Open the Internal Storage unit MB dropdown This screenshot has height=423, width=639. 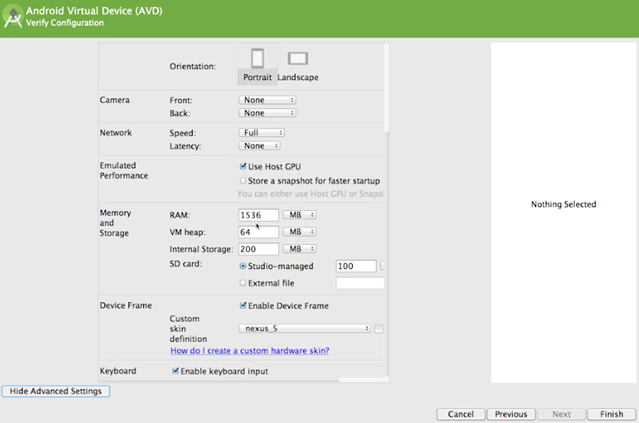[300, 249]
